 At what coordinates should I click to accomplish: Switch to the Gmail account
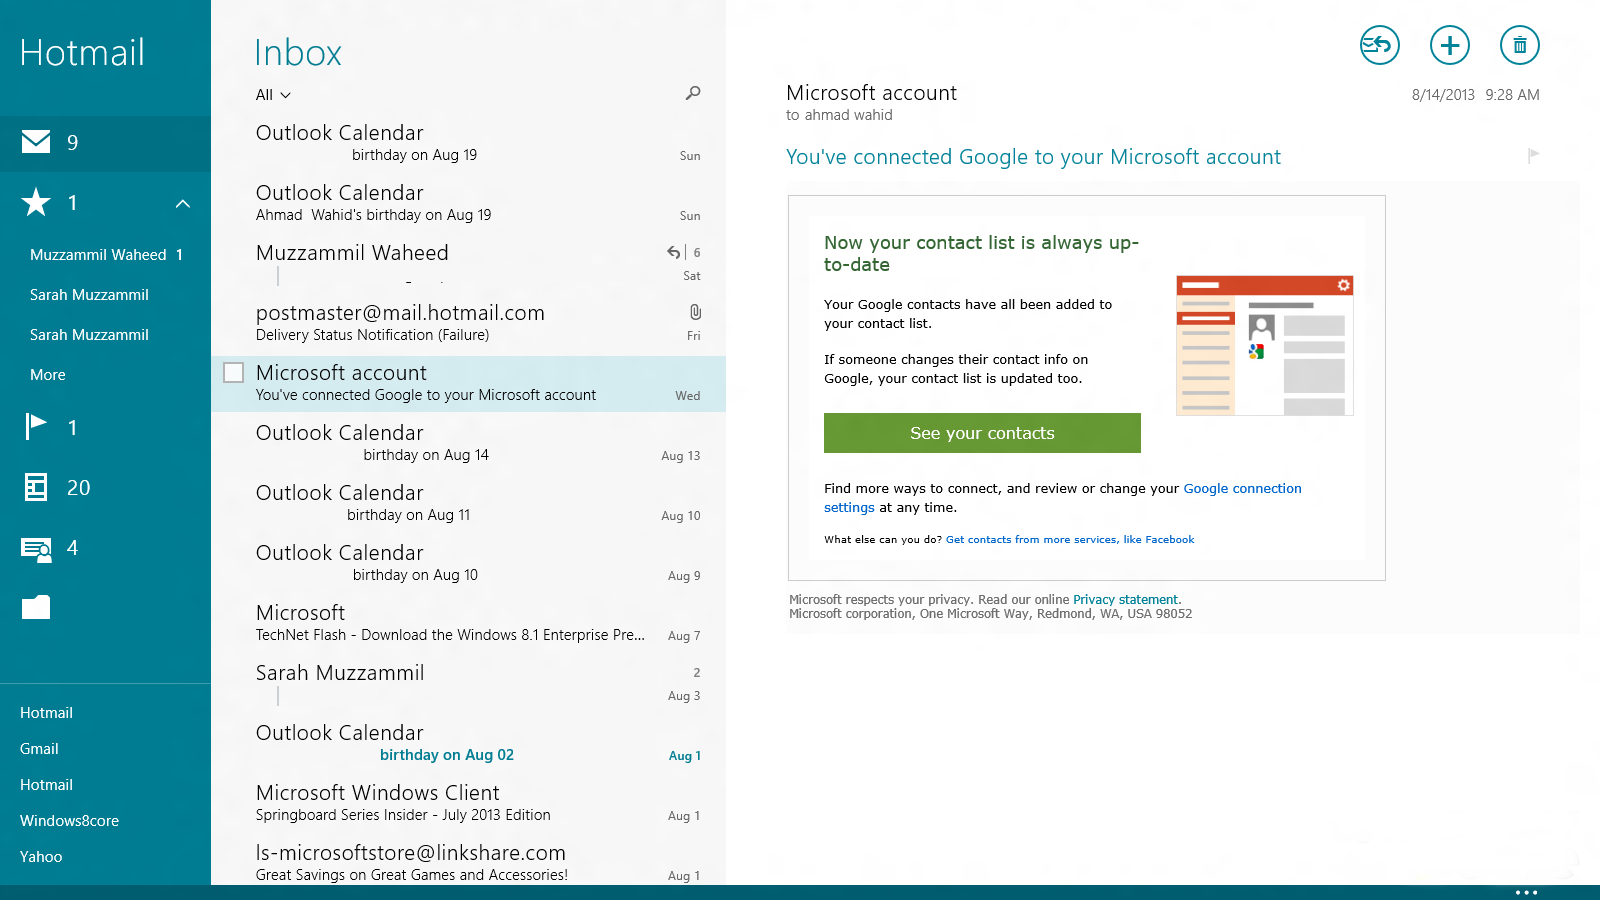[39, 748]
